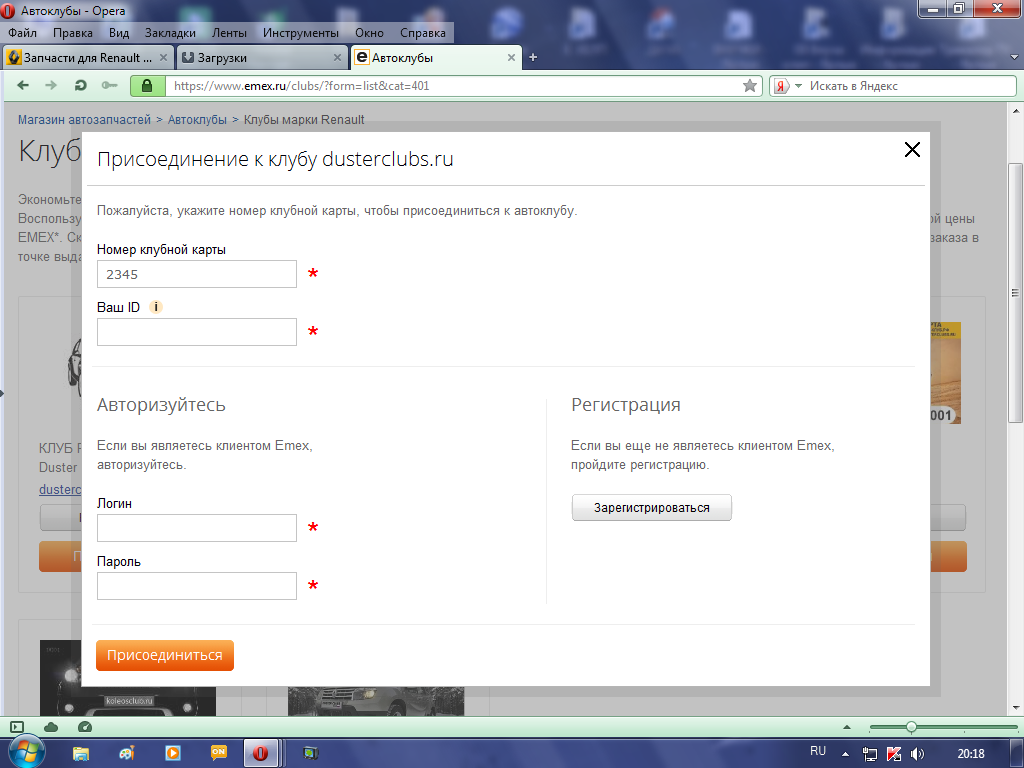Screen dimensions: 1024x768
Task: Open the Kaspersky tray icon
Action: [x=894, y=754]
